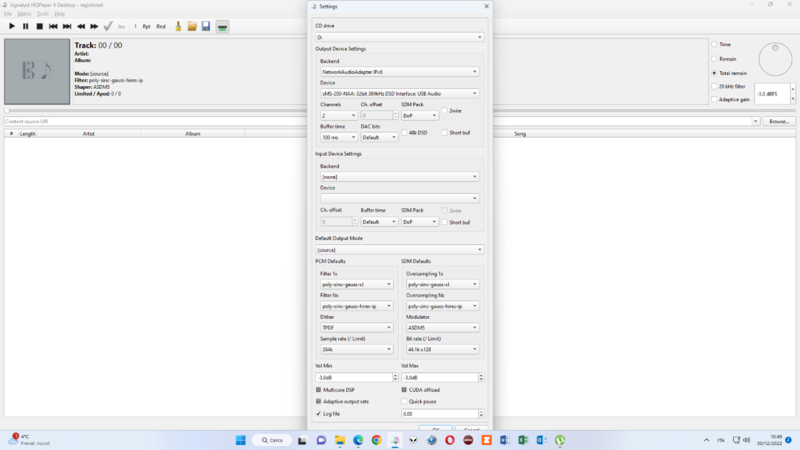This screenshot has width=800, height=450.
Task: Toggle the Inv phase invert button
Action: 121,26
